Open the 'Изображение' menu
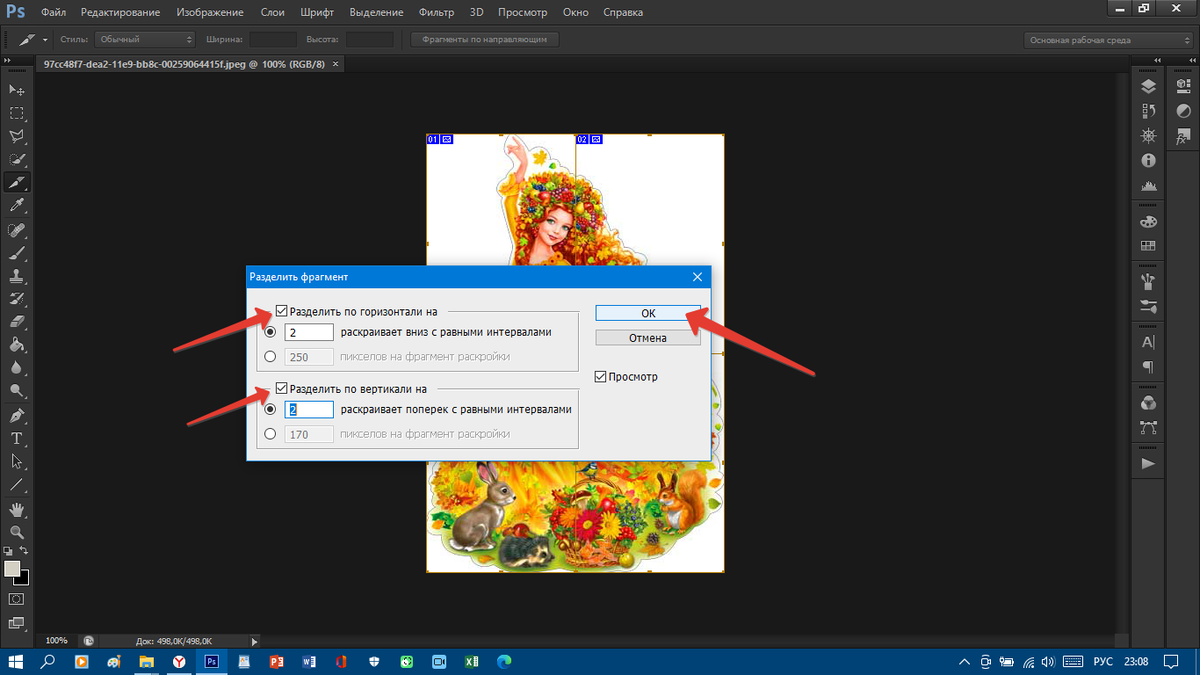 [210, 13]
